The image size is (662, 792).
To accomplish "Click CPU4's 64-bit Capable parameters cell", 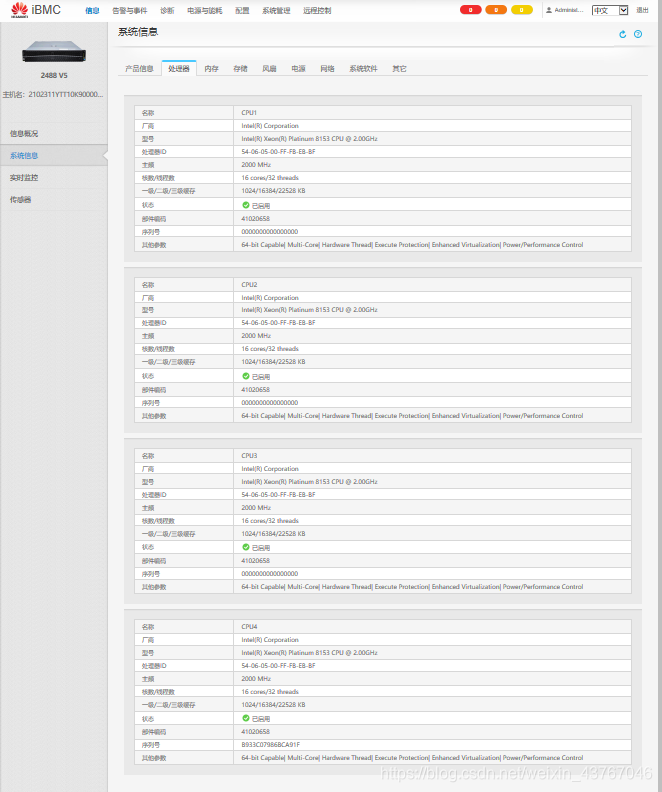I will (432, 758).
